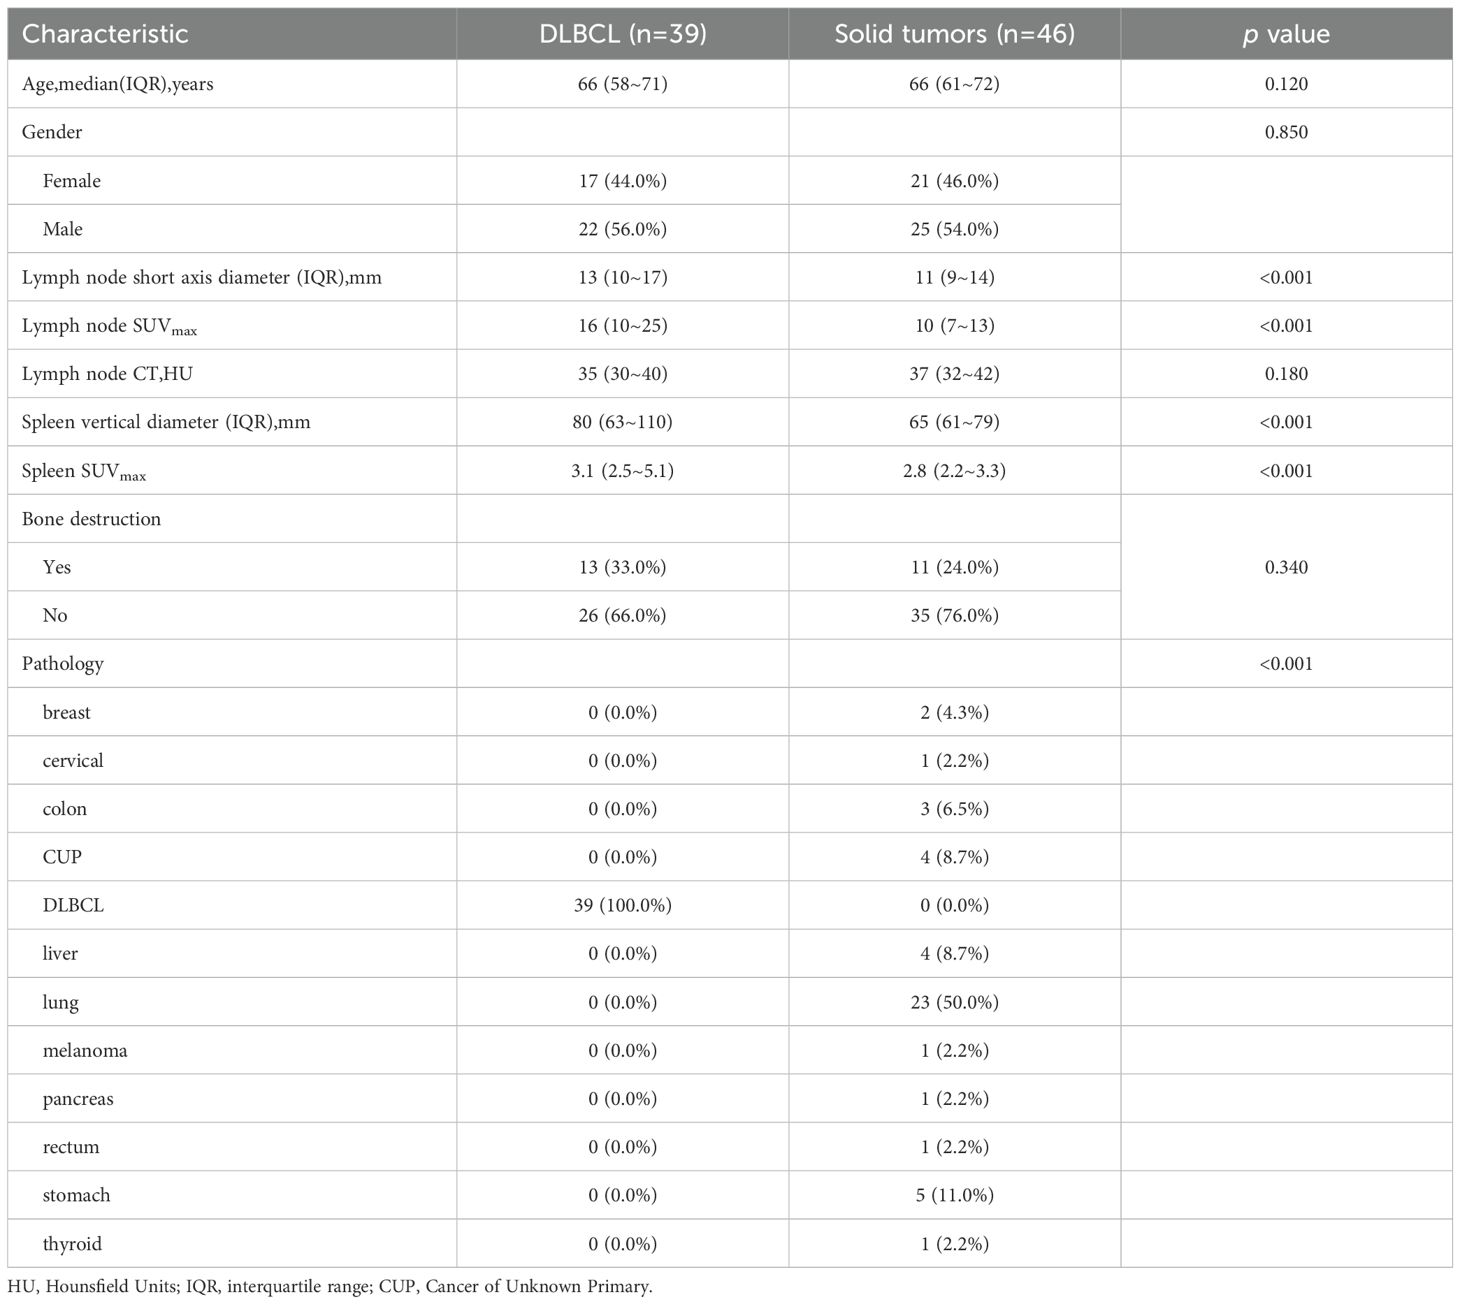The width and height of the screenshot is (1460, 1304).
Task: Click the Characteristic column header
Action: tap(105, 34)
